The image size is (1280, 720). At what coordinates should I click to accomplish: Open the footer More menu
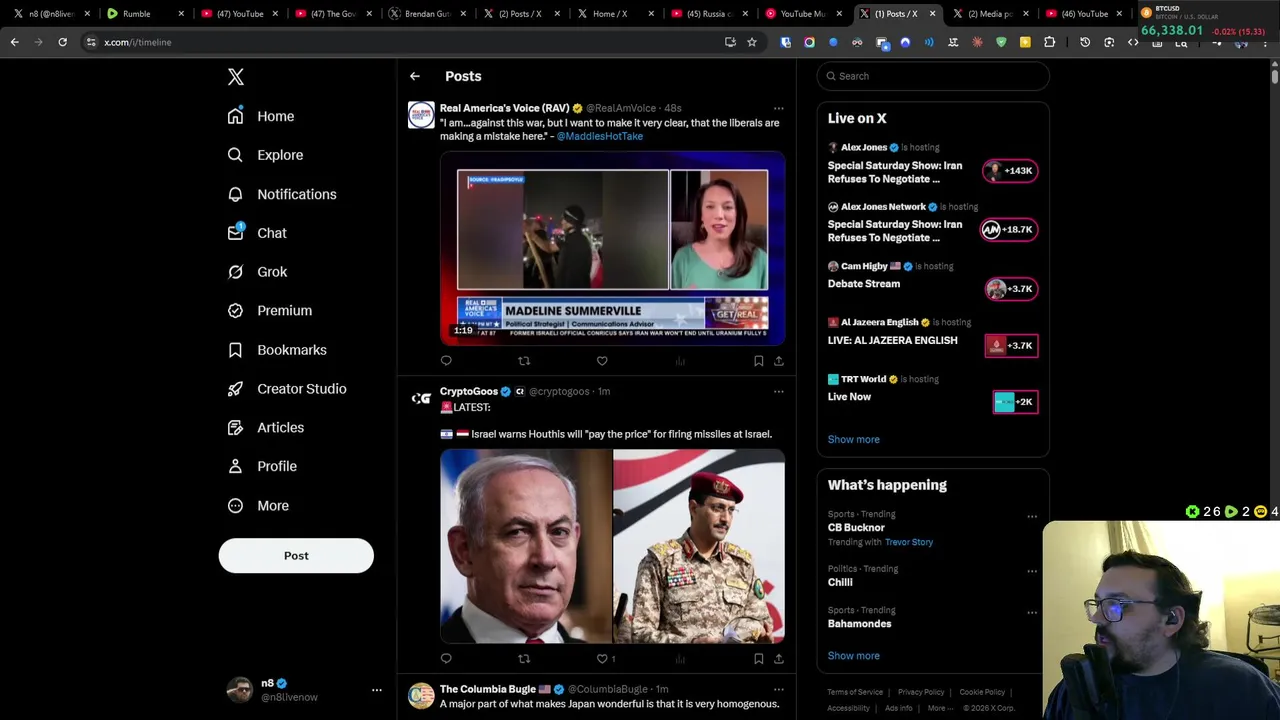pyautogui.click(x=939, y=708)
